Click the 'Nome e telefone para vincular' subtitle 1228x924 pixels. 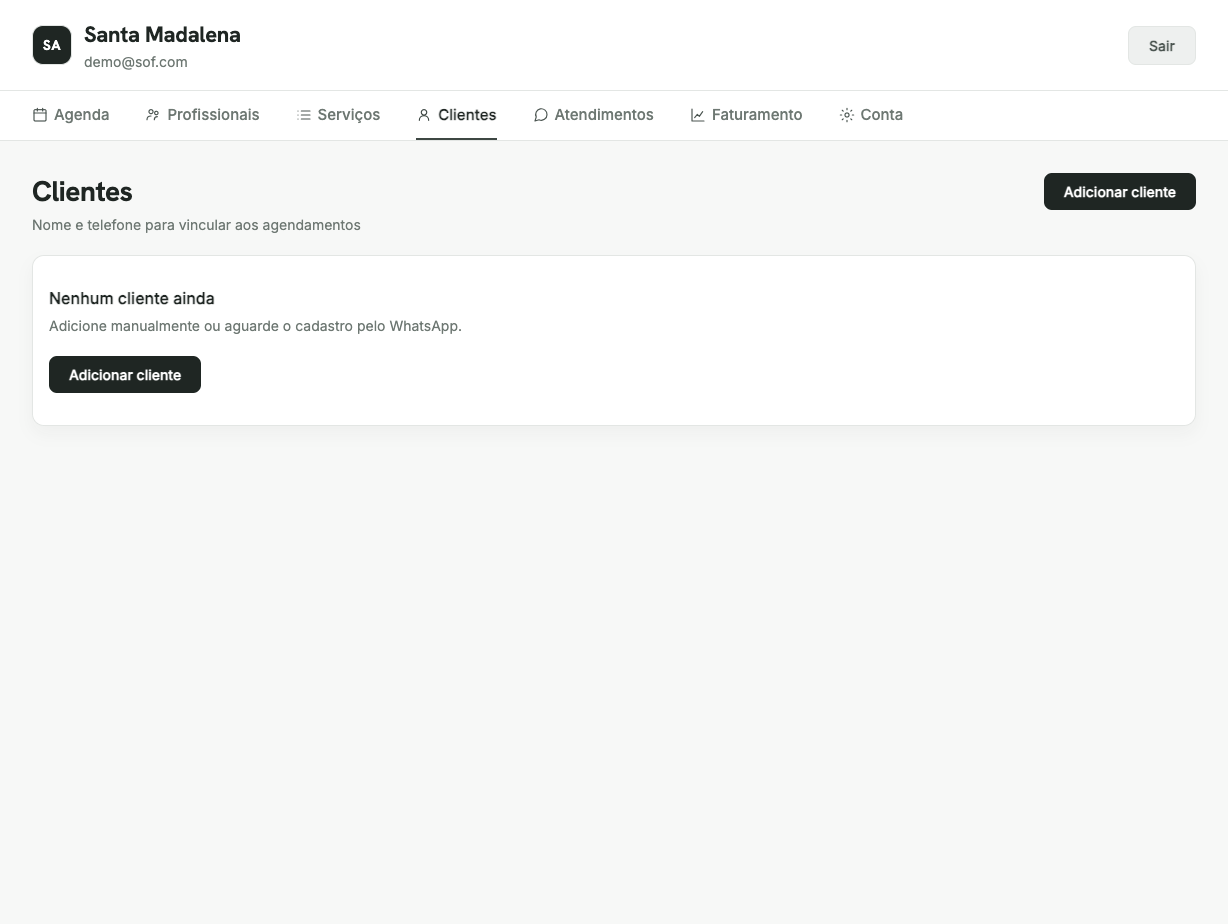pos(196,225)
